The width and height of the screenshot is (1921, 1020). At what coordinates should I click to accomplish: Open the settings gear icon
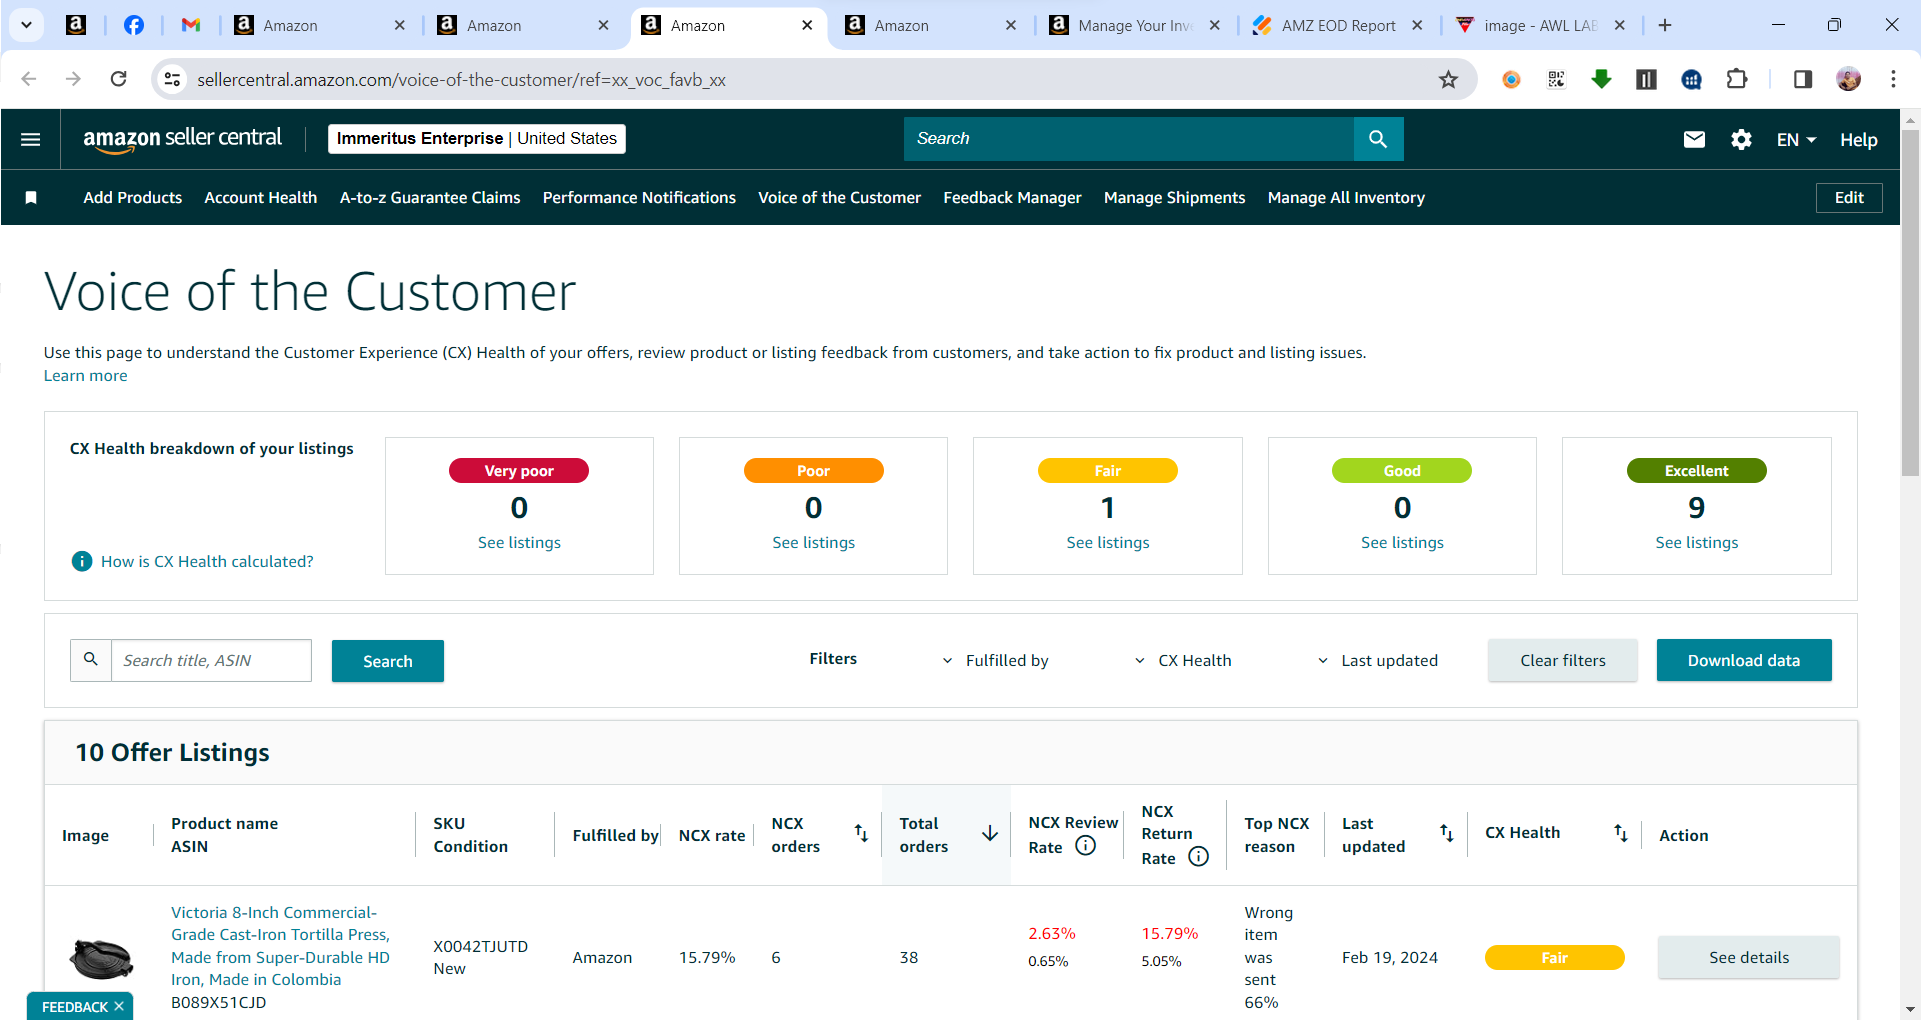pos(1741,139)
